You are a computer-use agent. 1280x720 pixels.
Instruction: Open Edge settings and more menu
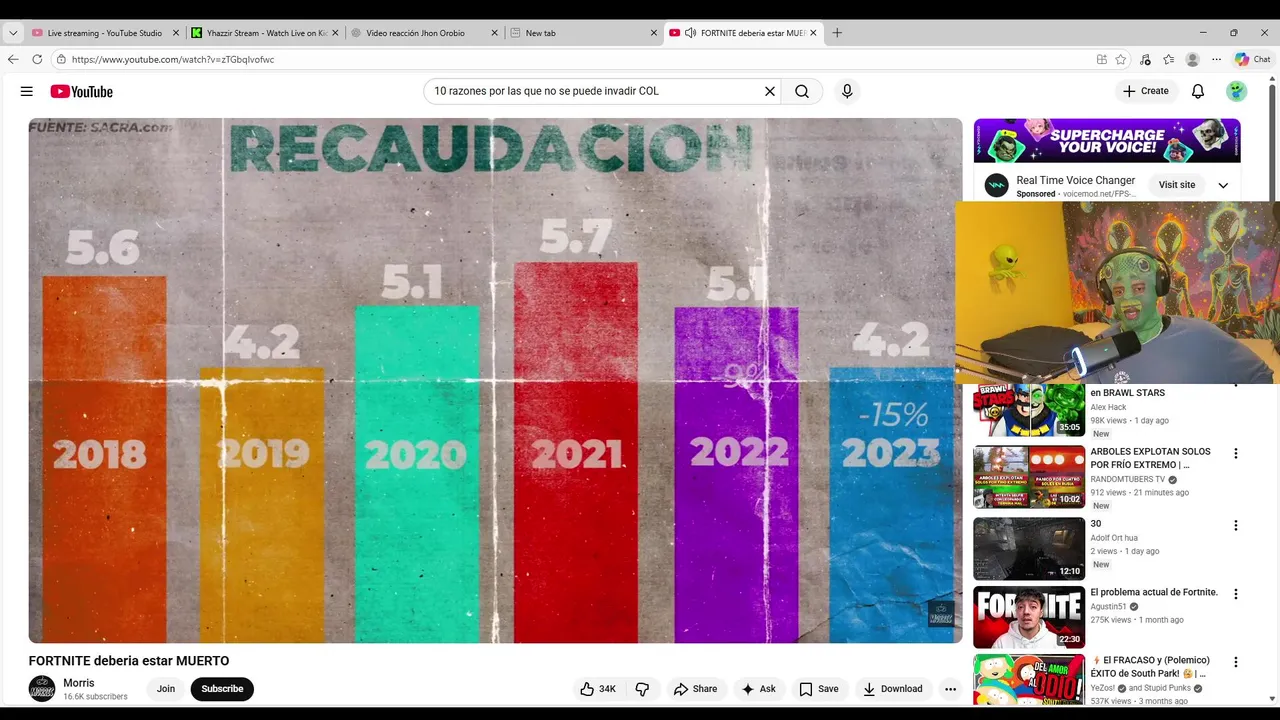[1217, 59]
